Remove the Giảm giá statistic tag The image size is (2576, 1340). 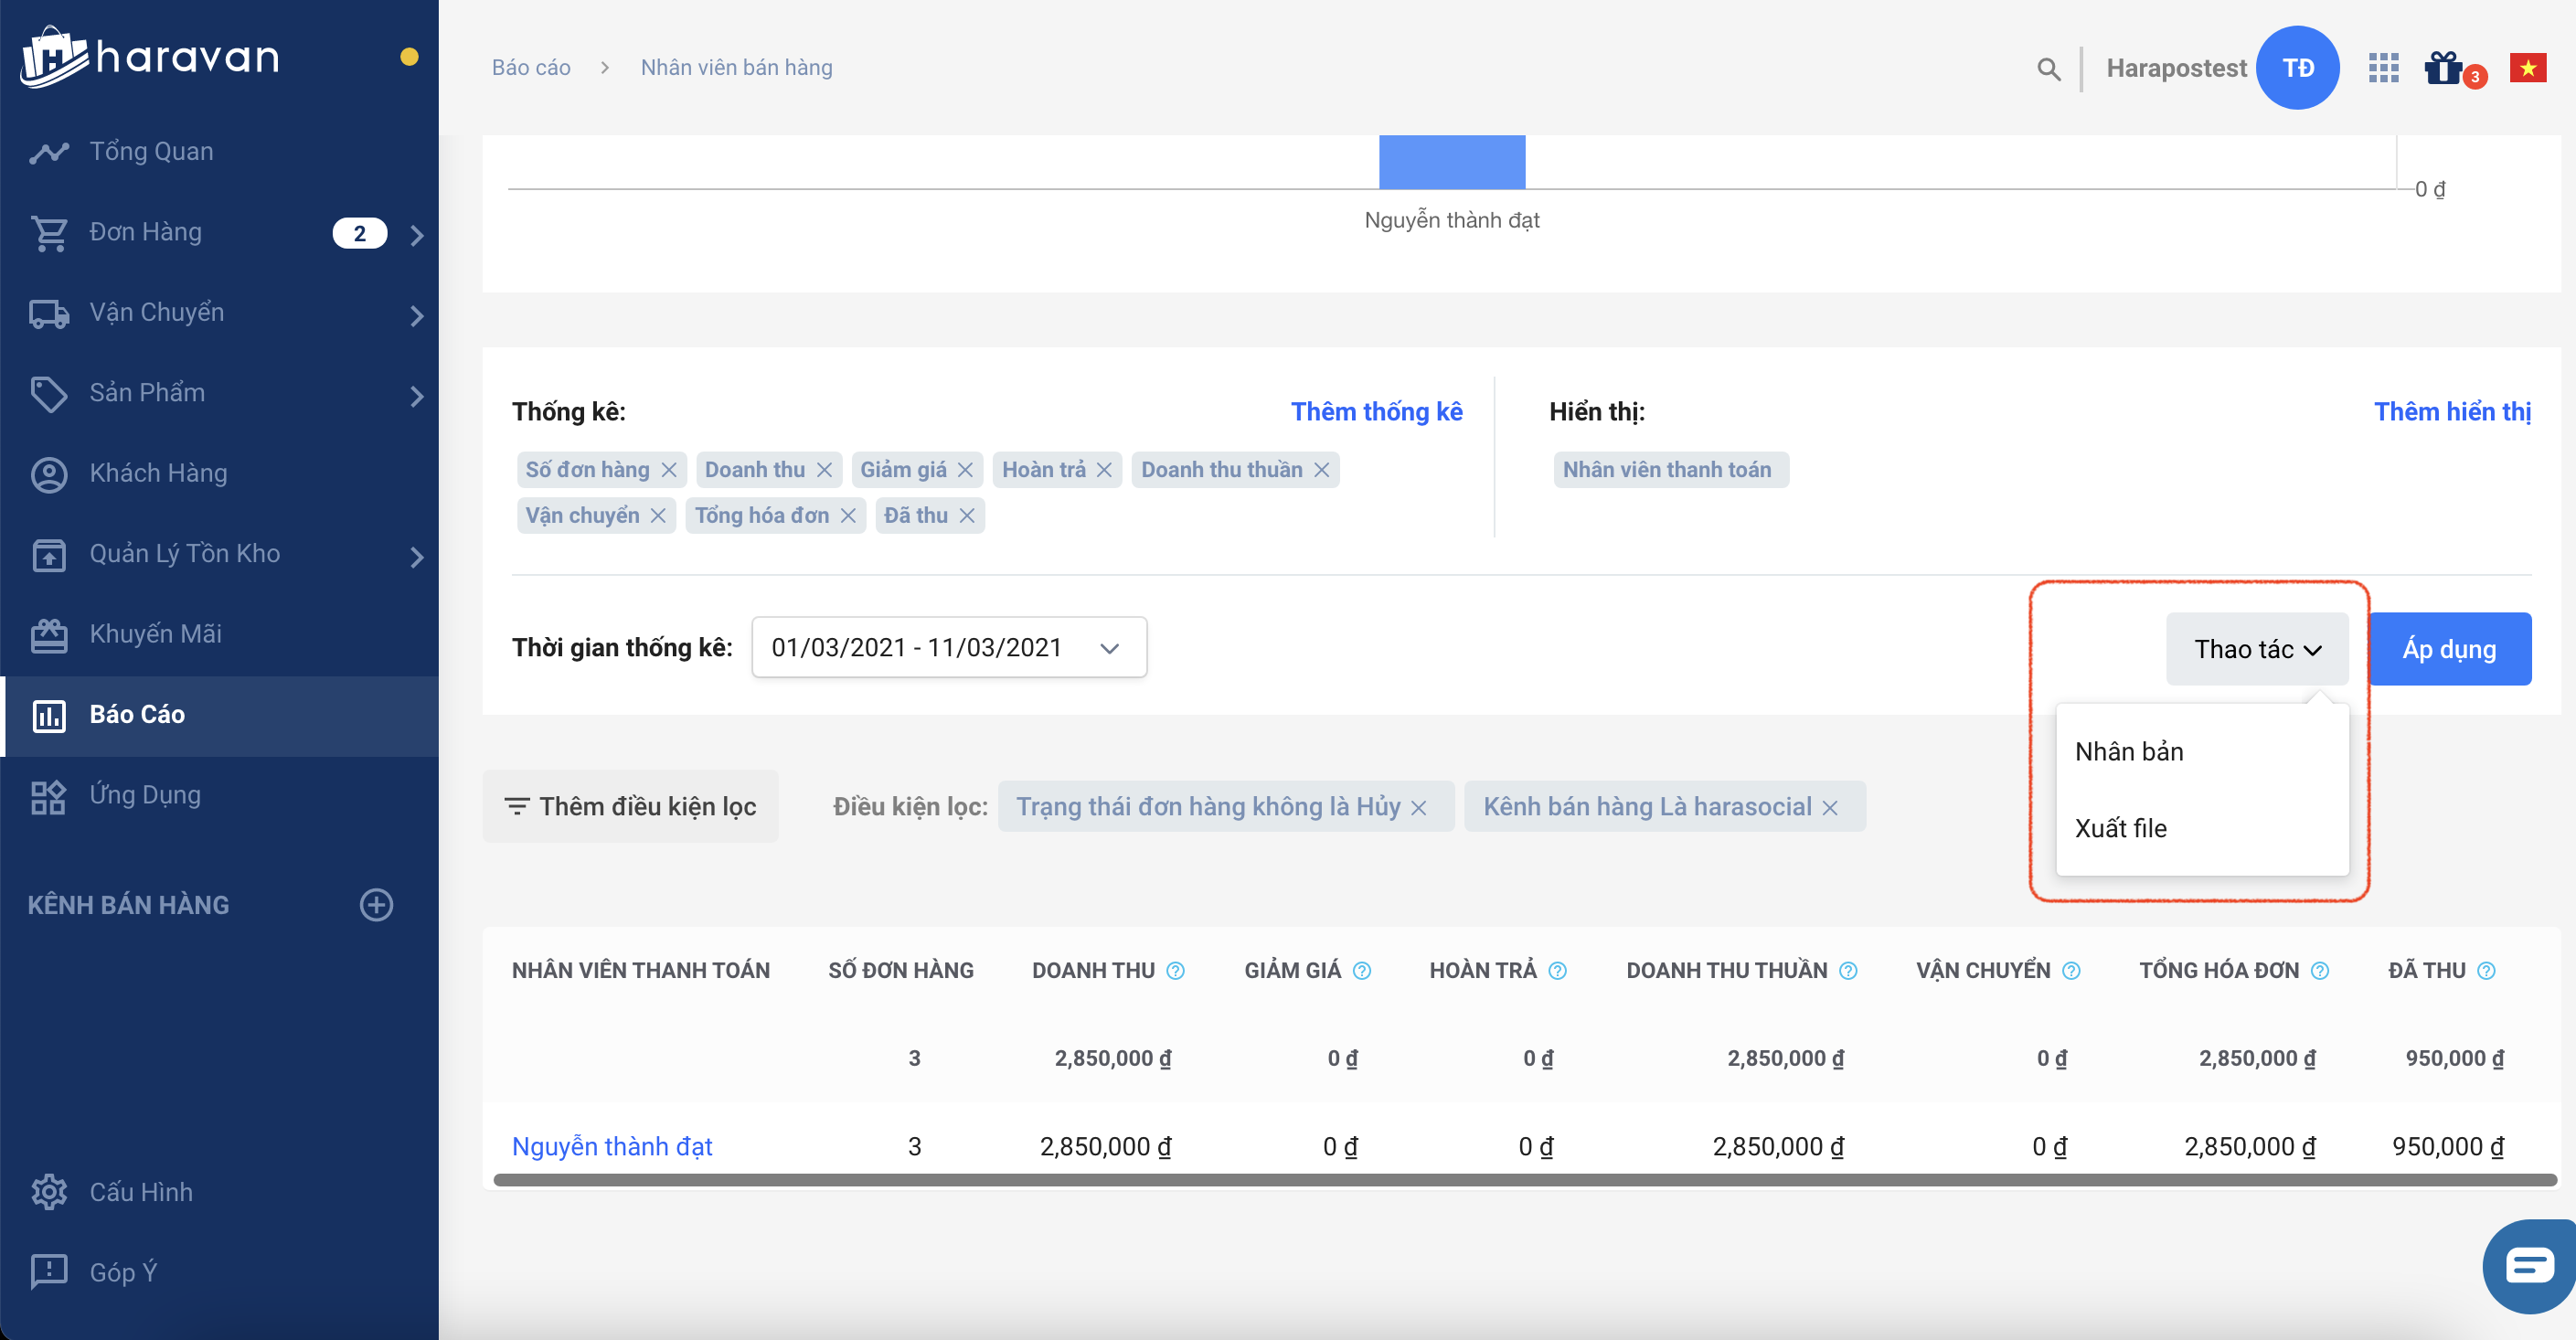point(965,469)
